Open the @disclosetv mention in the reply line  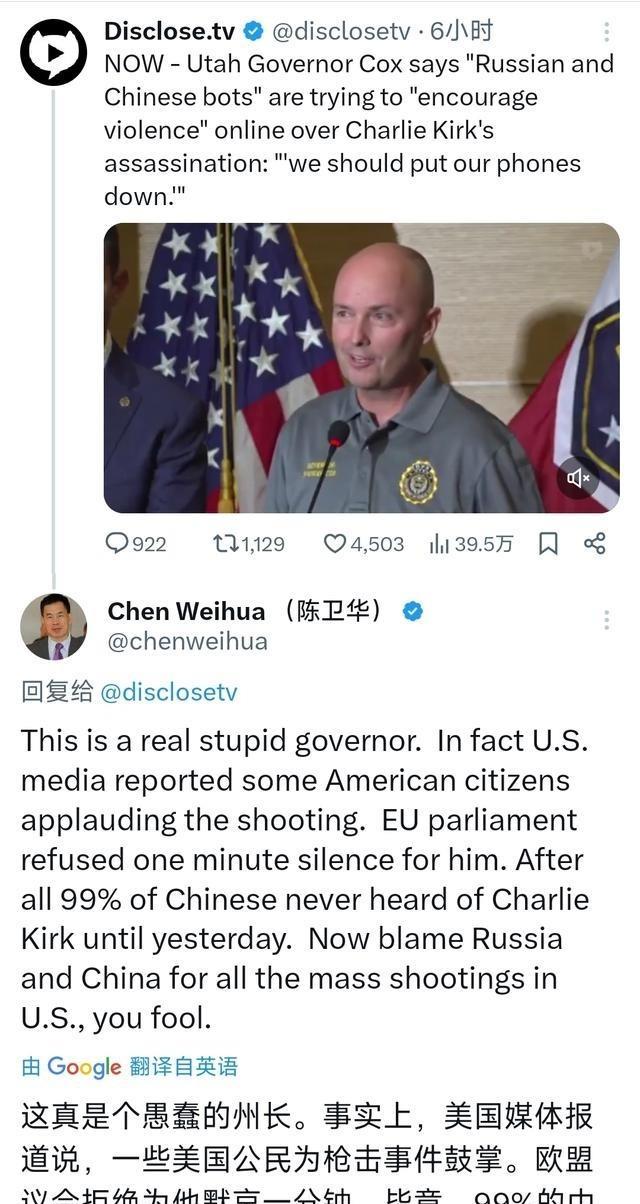[168, 691]
